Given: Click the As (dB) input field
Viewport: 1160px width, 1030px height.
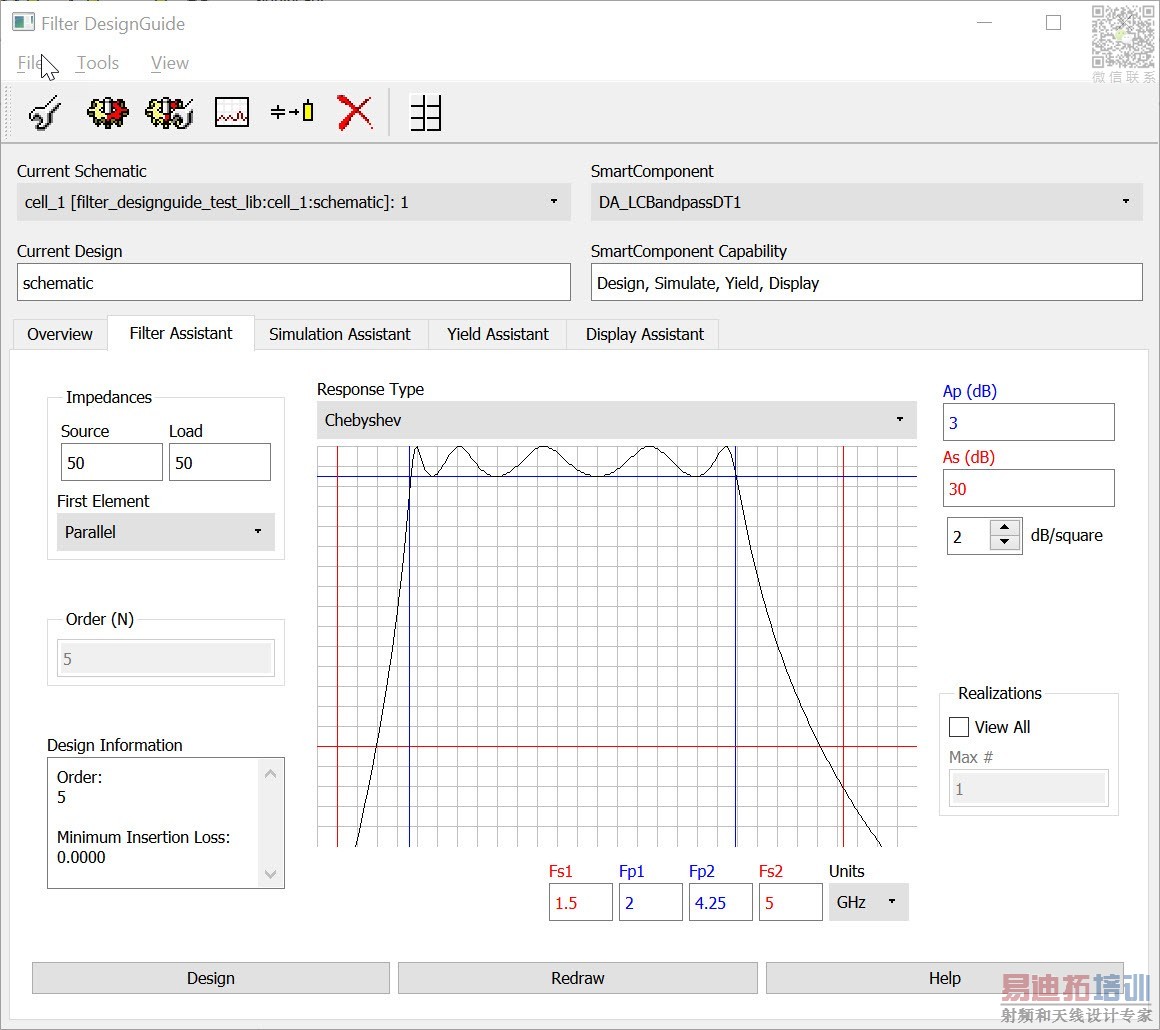Looking at the screenshot, I should click(1028, 488).
